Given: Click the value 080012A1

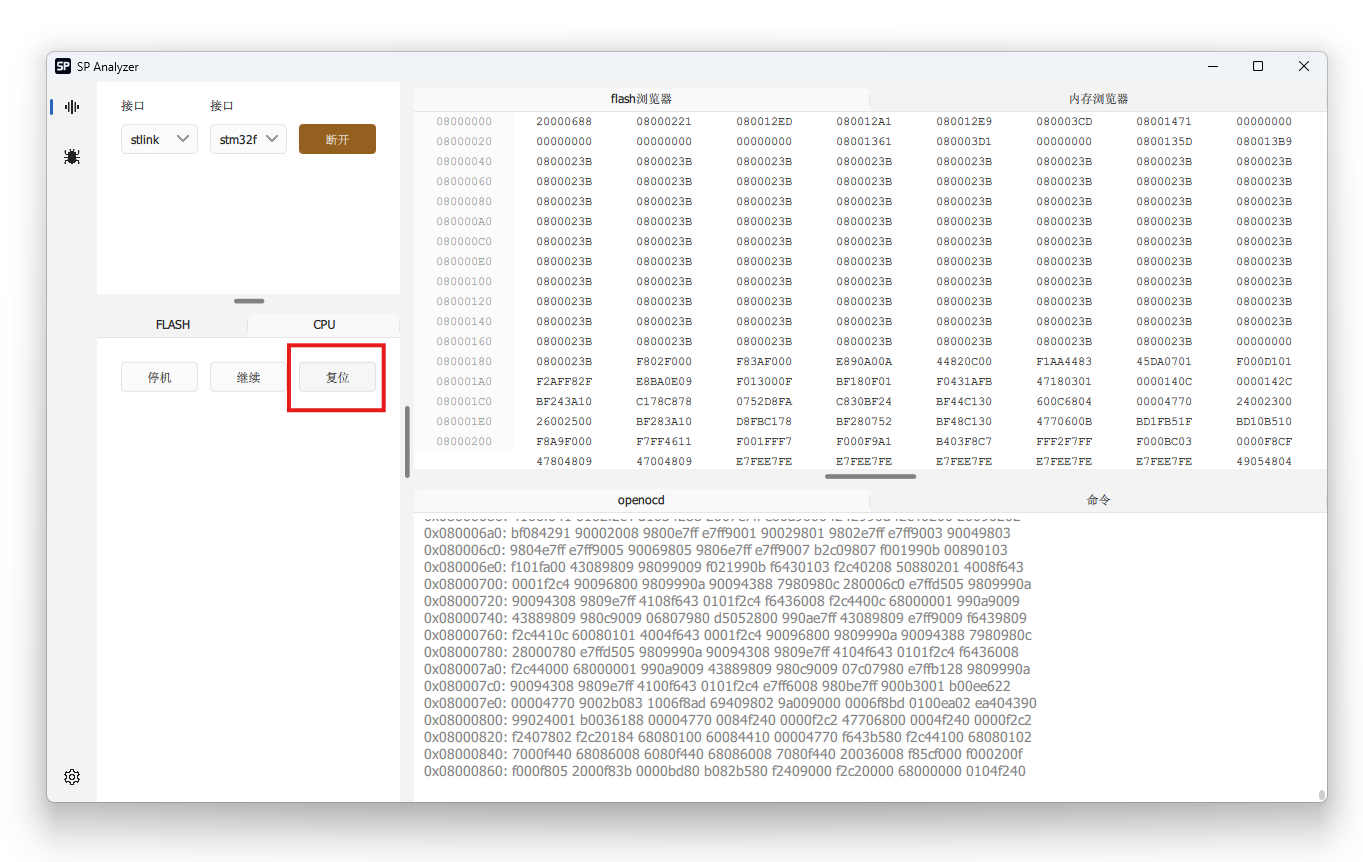Looking at the screenshot, I should (x=864, y=121).
